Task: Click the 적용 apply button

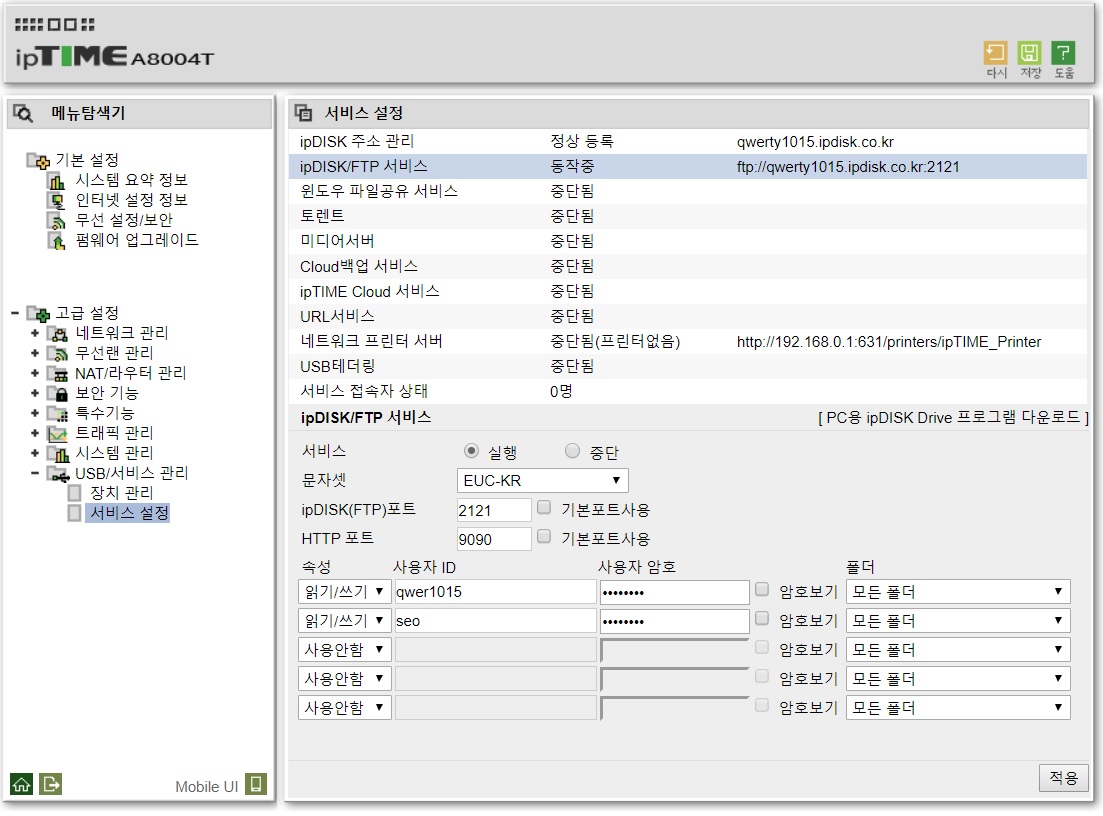Action: pos(1063,777)
